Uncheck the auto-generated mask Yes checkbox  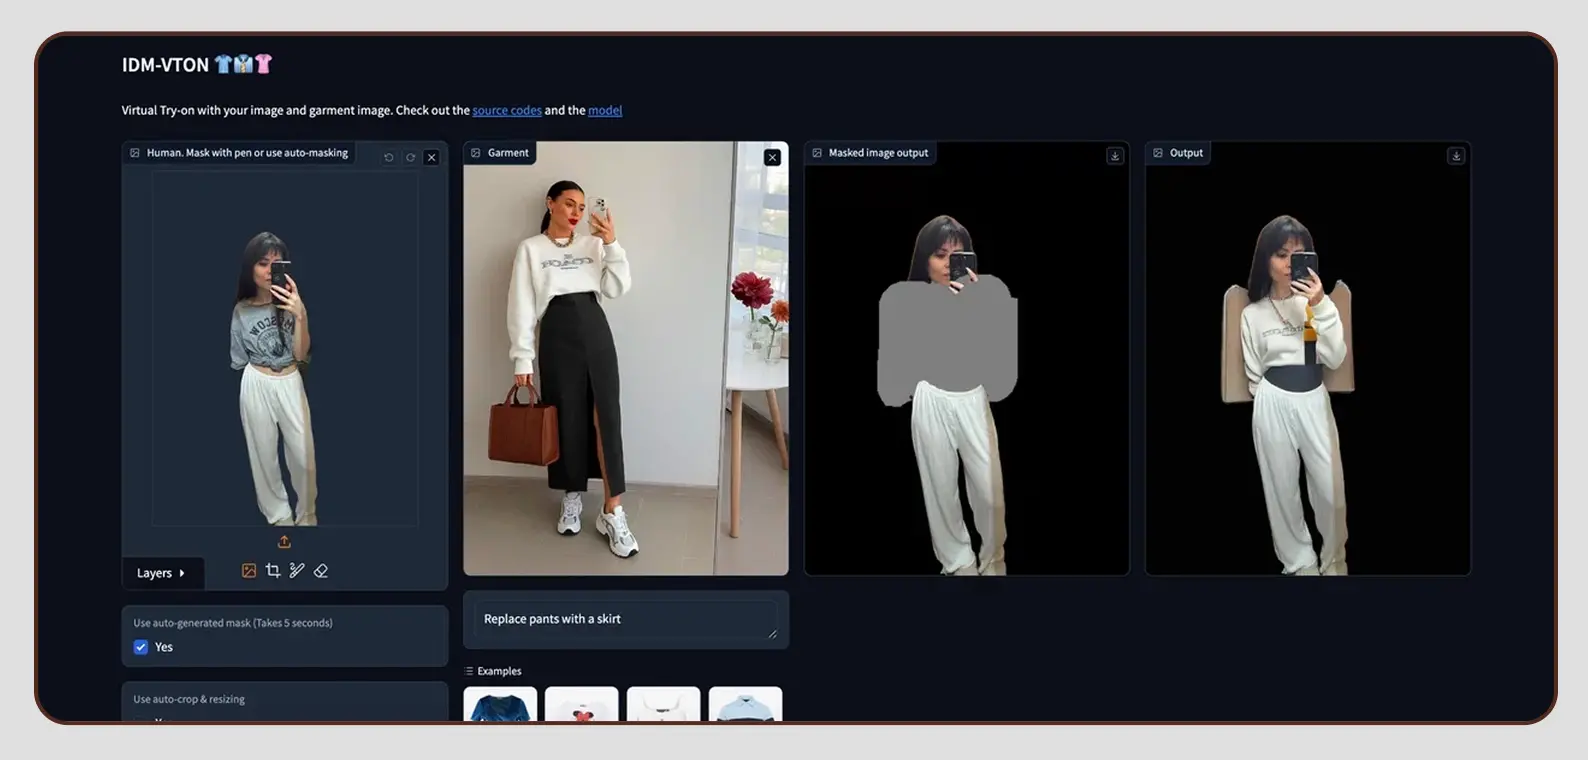point(141,647)
